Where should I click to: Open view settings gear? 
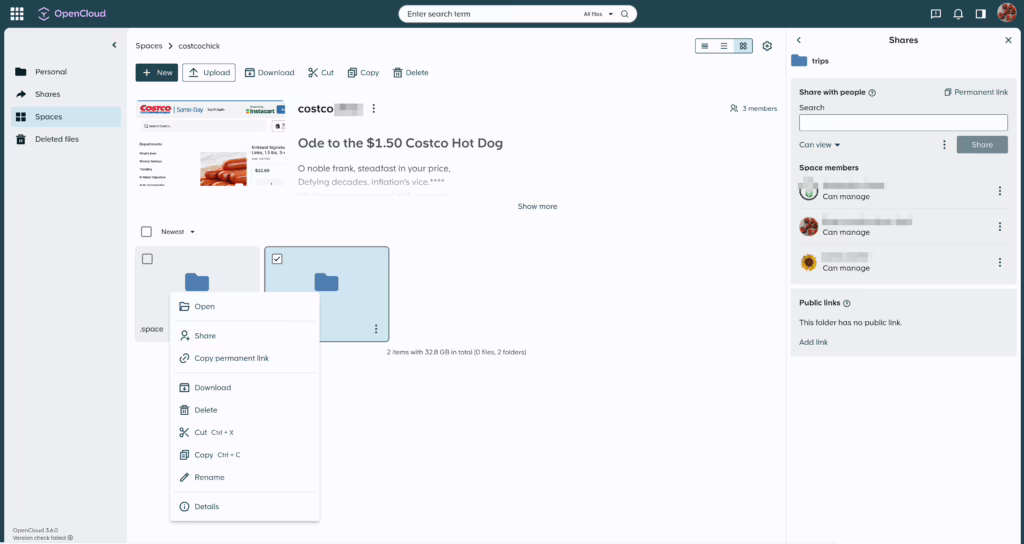tap(767, 46)
